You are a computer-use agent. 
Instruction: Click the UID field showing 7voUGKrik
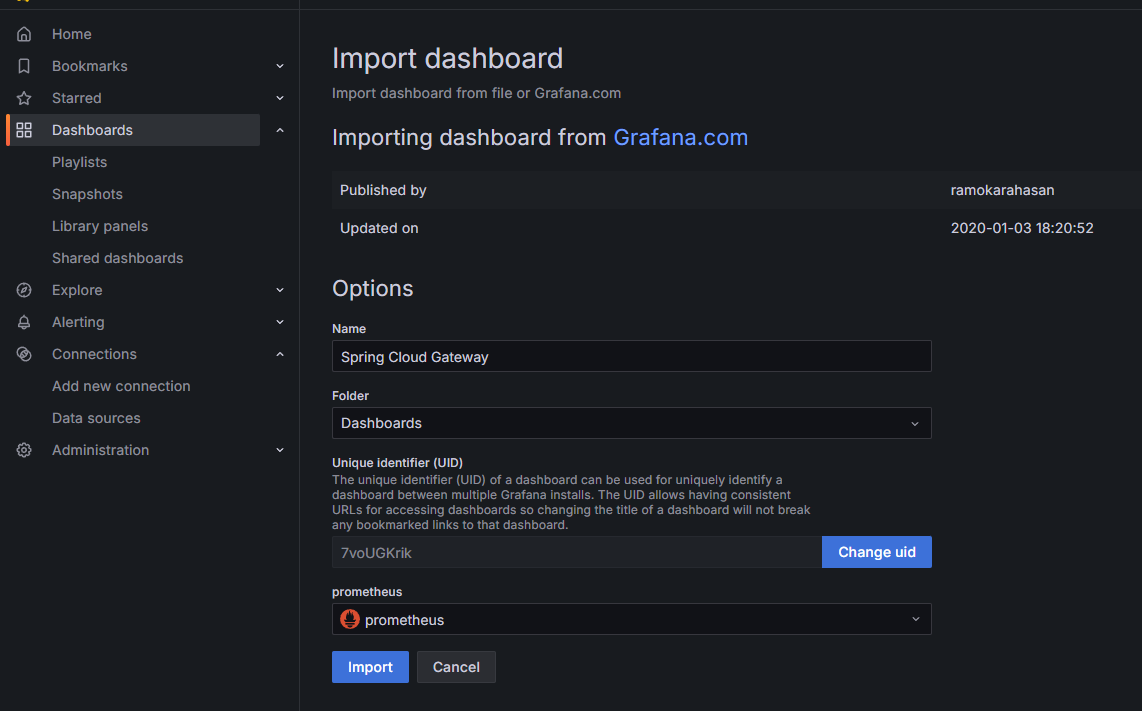577,552
